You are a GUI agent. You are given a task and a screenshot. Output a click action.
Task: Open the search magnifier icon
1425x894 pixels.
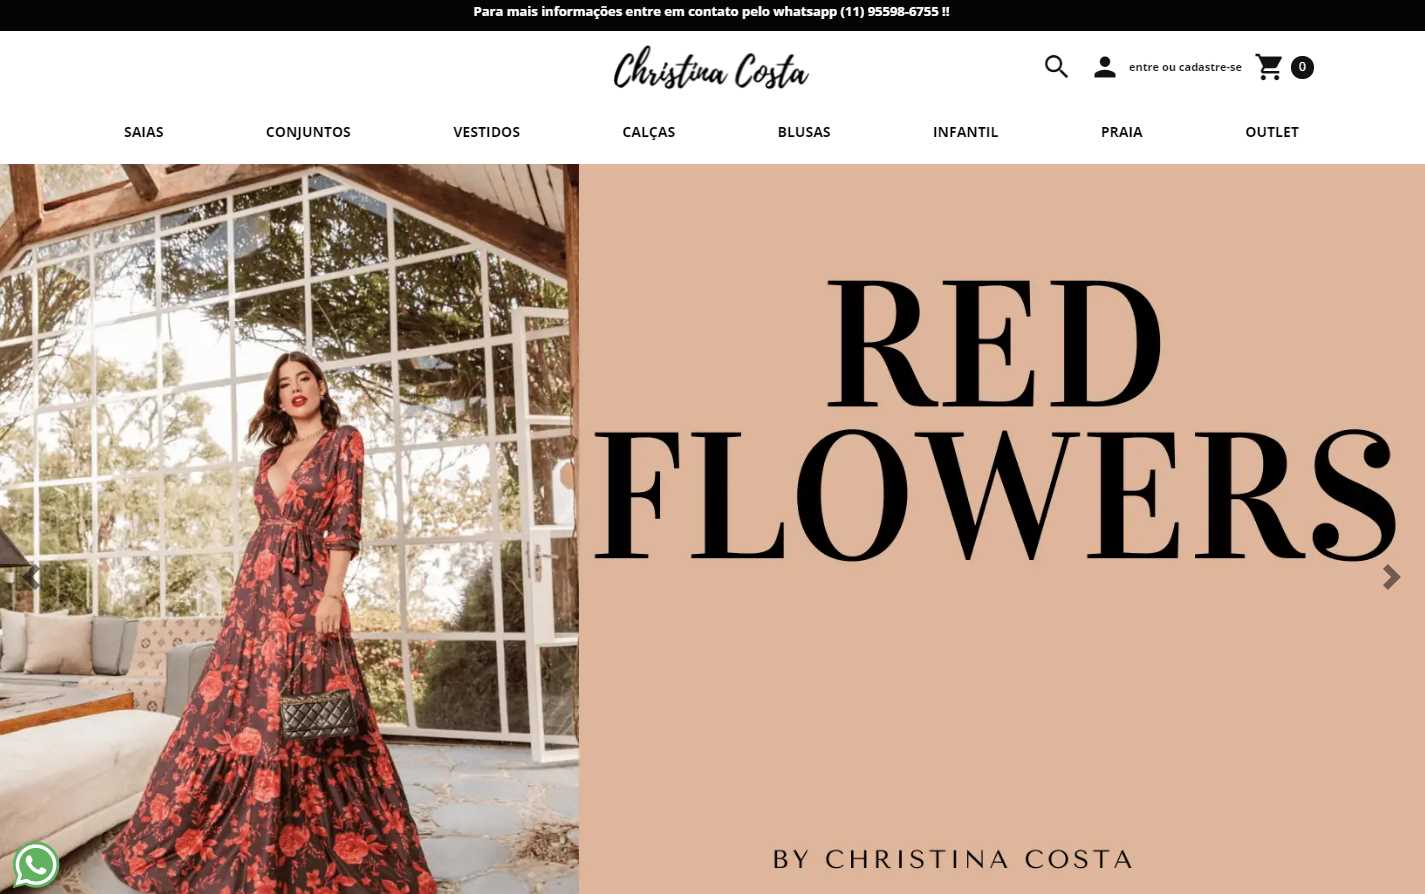[x=1056, y=67]
